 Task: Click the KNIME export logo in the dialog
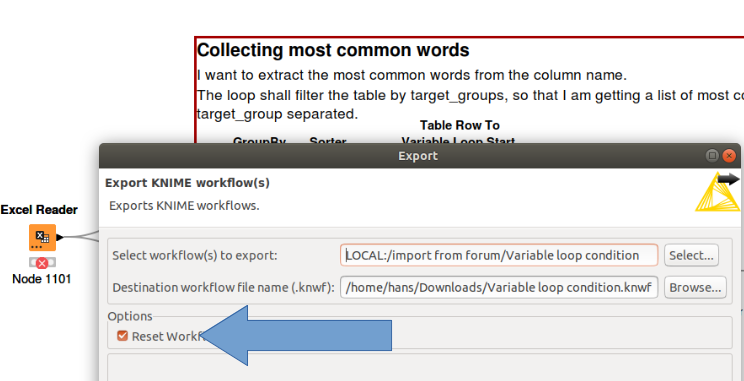(717, 192)
